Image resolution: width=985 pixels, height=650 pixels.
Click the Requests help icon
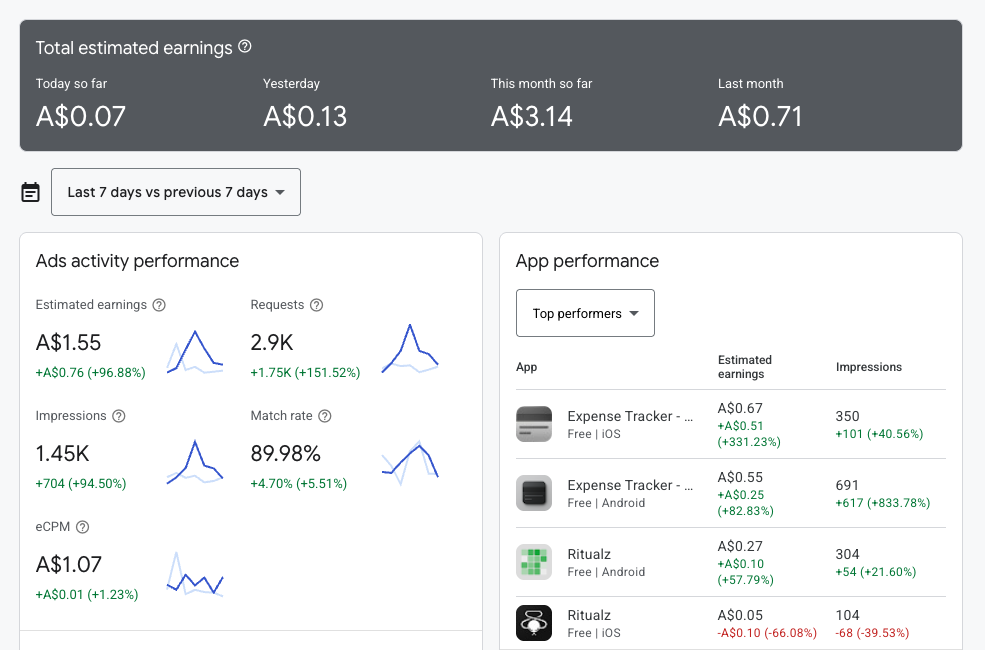[x=318, y=305]
